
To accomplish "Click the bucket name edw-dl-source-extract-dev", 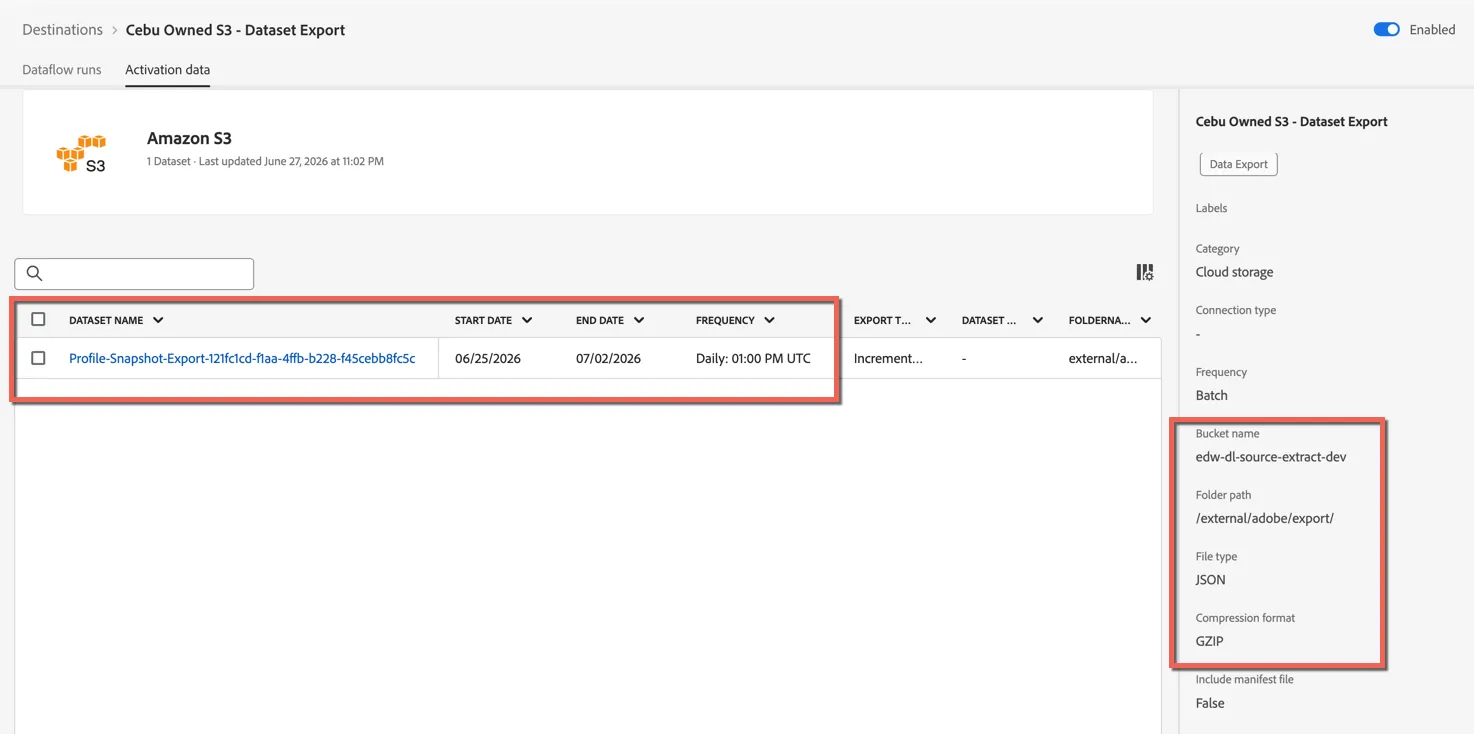I will click(x=1271, y=457).
